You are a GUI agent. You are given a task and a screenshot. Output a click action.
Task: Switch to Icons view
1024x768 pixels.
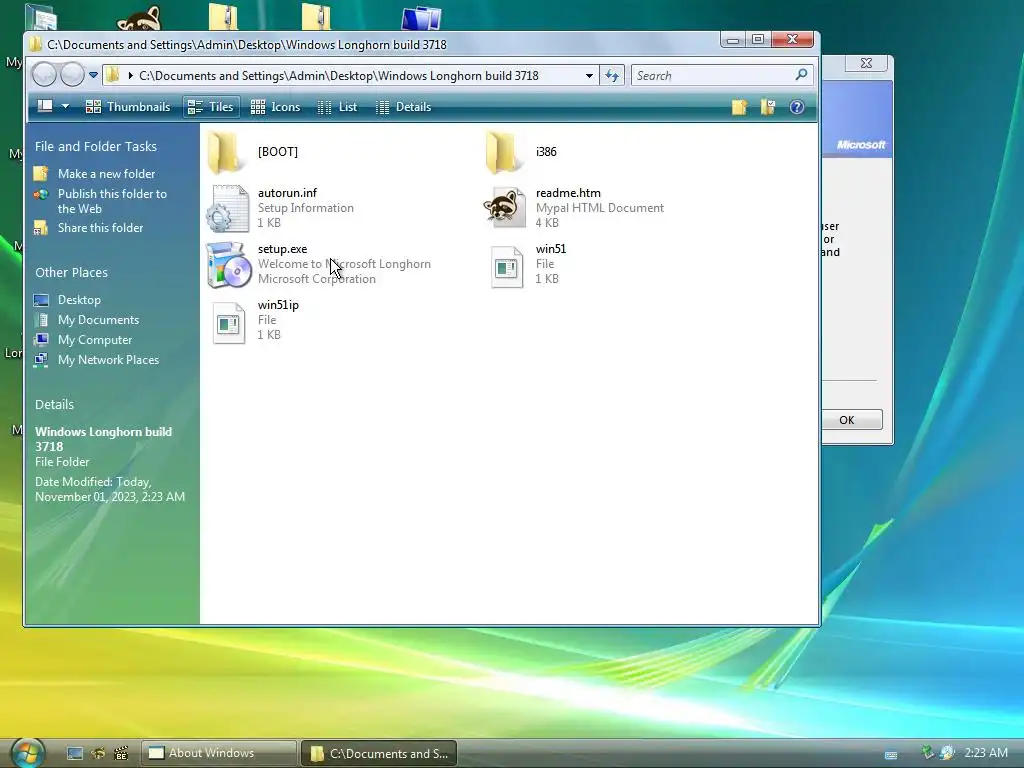pyautogui.click(x=276, y=106)
